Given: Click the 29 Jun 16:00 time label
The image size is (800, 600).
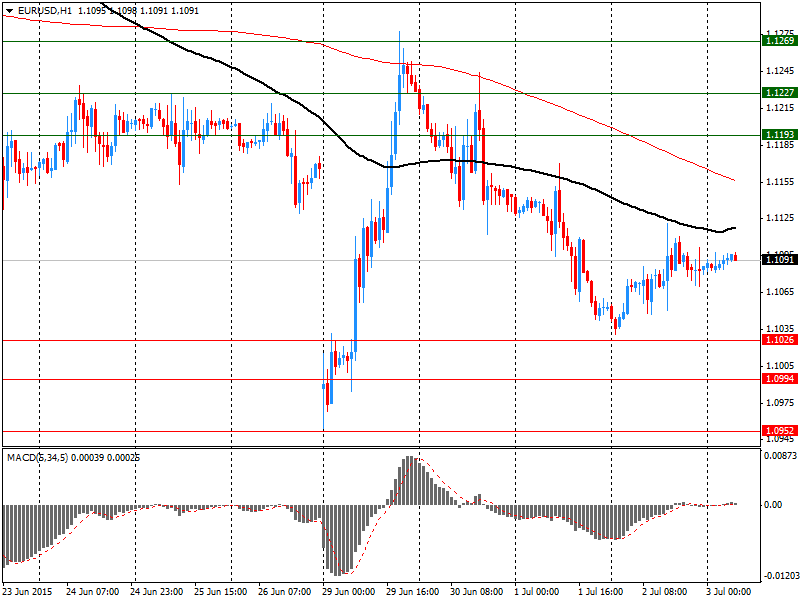Looking at the screenshot, I should point(413,592).
